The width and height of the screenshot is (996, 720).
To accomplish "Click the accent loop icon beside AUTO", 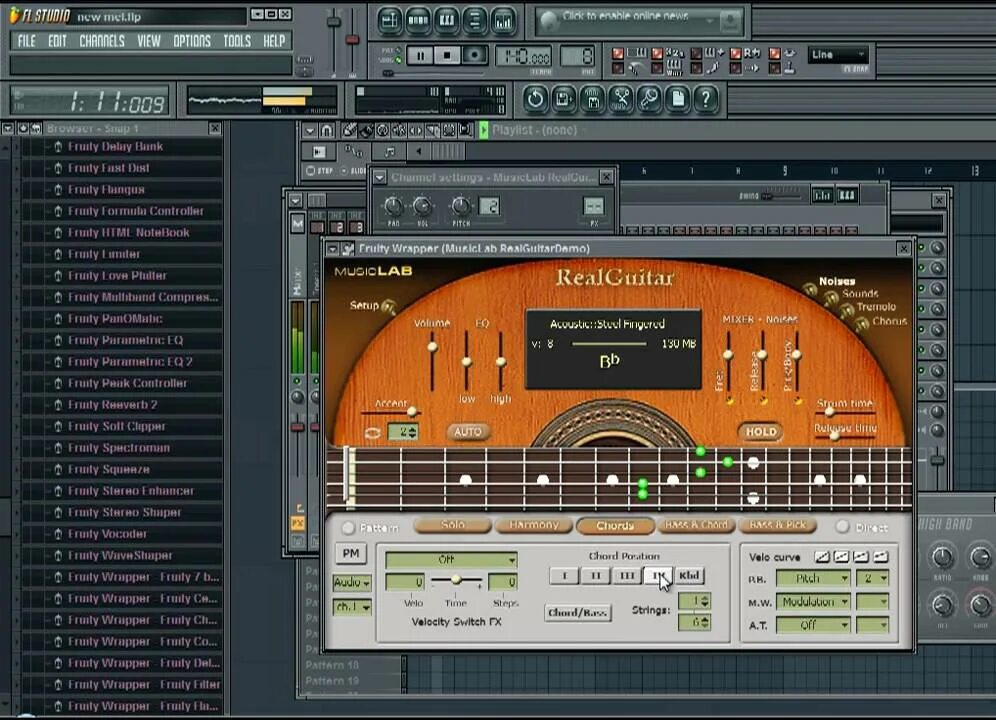I will (373, 433).
